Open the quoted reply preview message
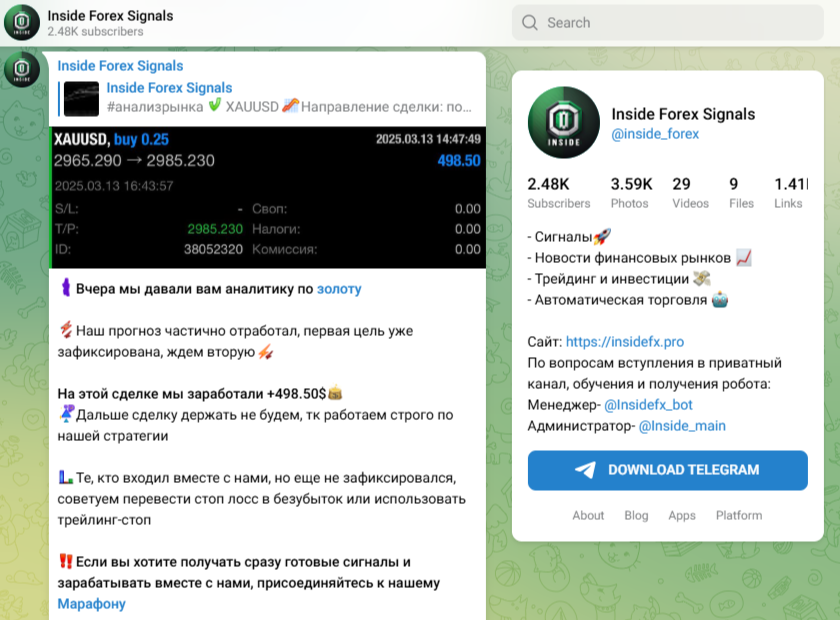The image size is (840, 620). [266, 98]
